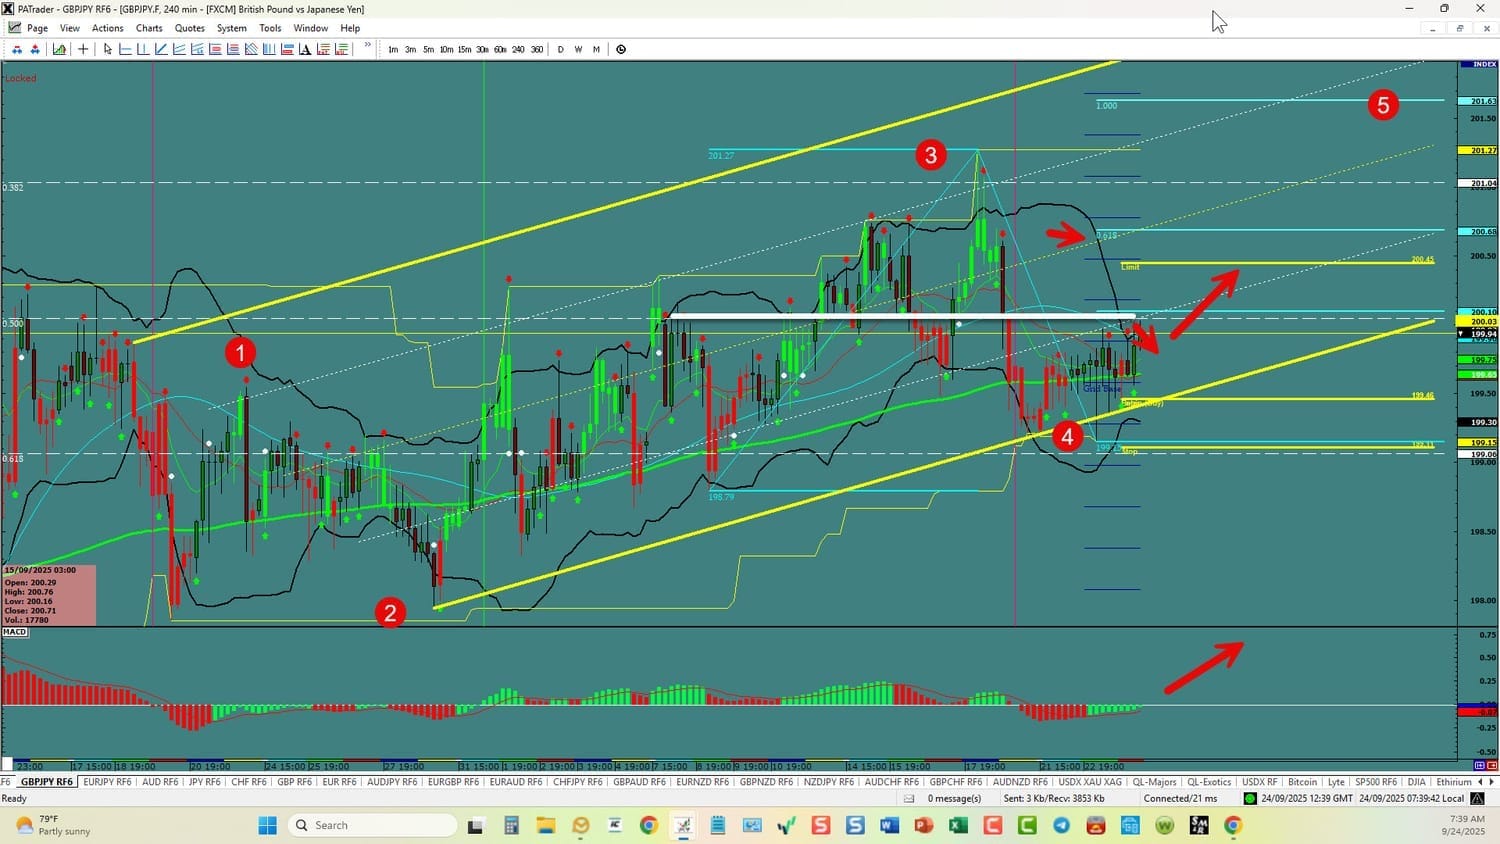1500x844 pixels.
Task: Open the Actions menu
Action: click(108, 28)
